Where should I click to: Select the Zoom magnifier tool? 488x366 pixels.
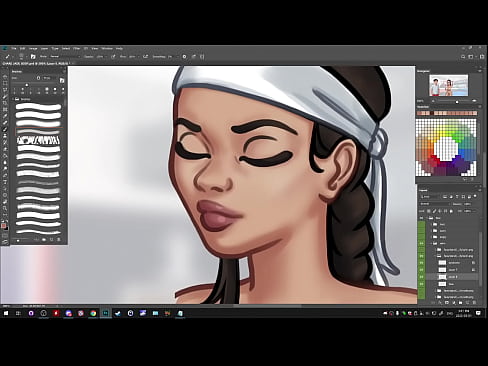pos(5,208)
